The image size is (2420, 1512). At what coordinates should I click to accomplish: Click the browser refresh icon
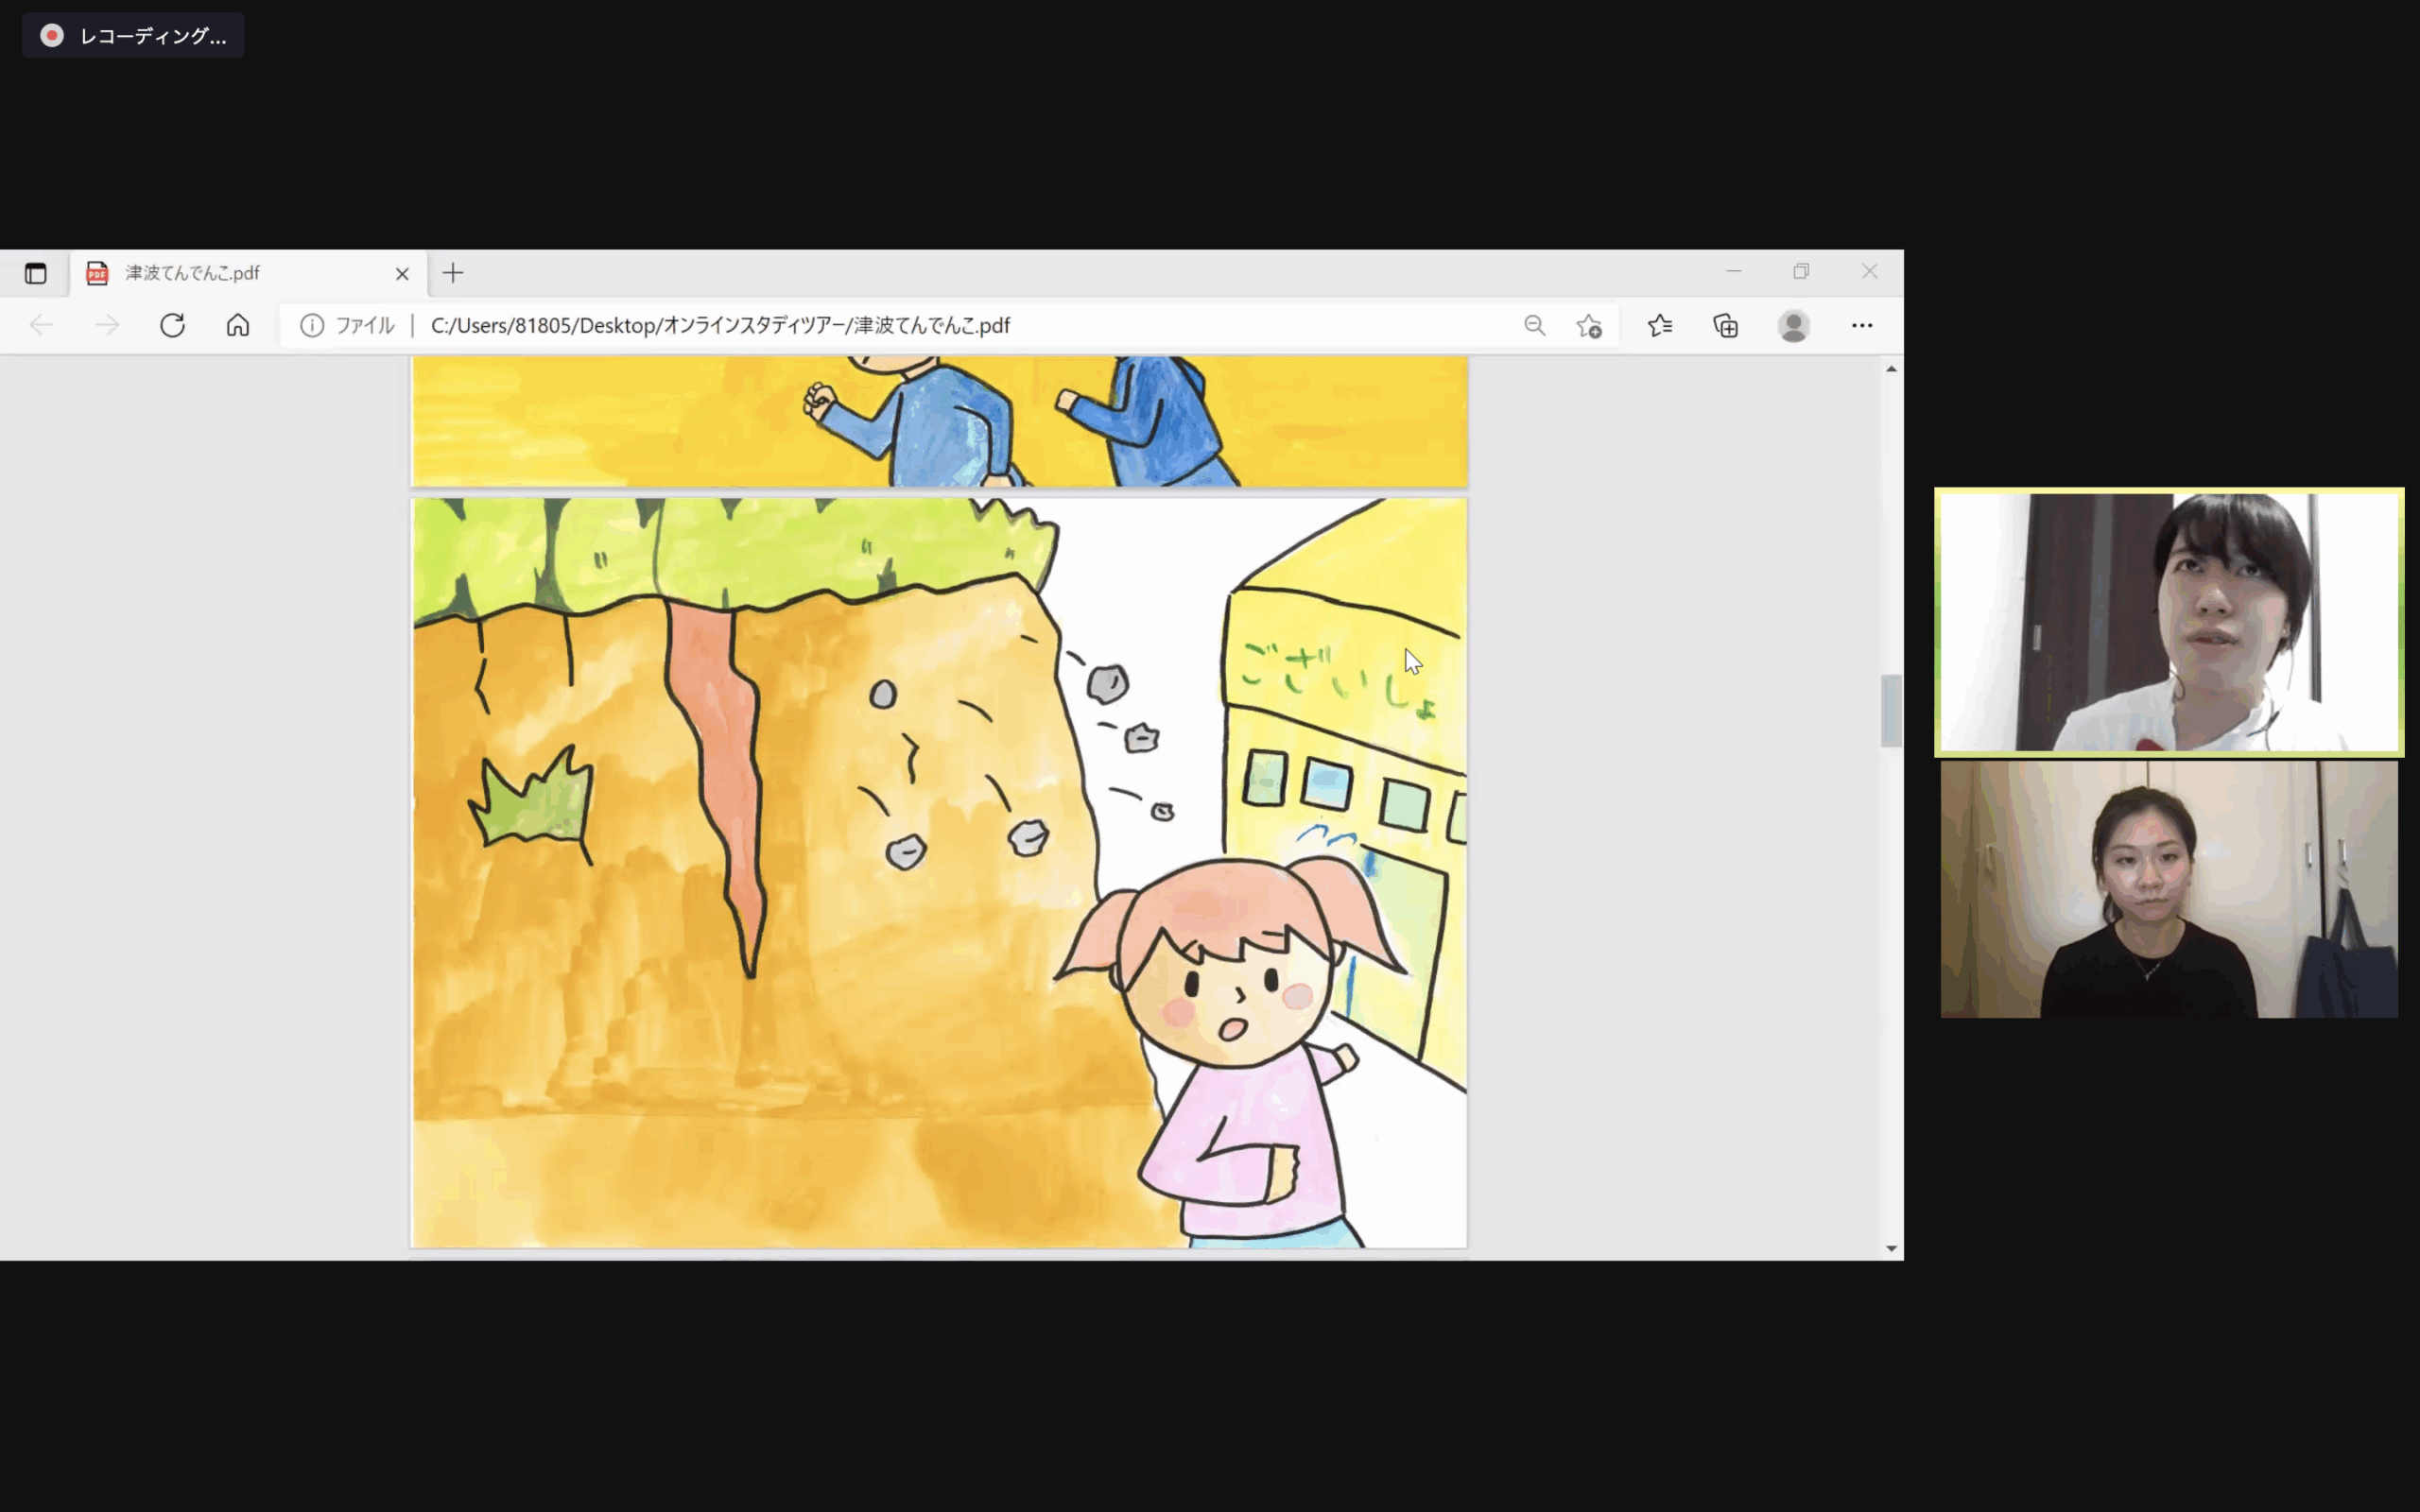(172, 325)
